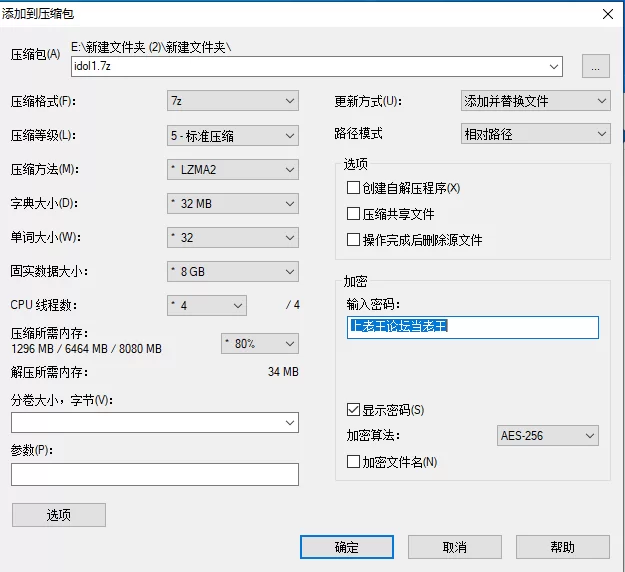Click the browse "..." button for archive path
The height and width of the screenshot is (572, 625).
[x=596, y=67]
